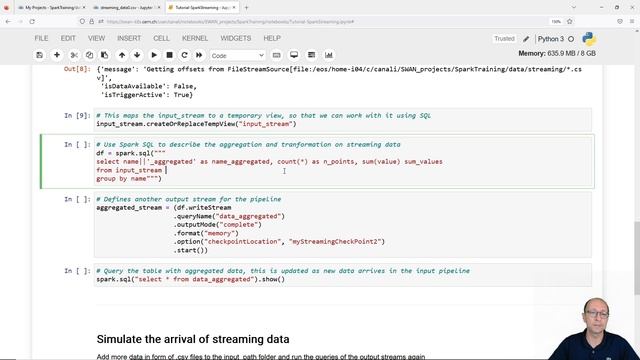Open the INSERT menu
Viewport: 640px width, 360px height.
[x=129, y=38]
